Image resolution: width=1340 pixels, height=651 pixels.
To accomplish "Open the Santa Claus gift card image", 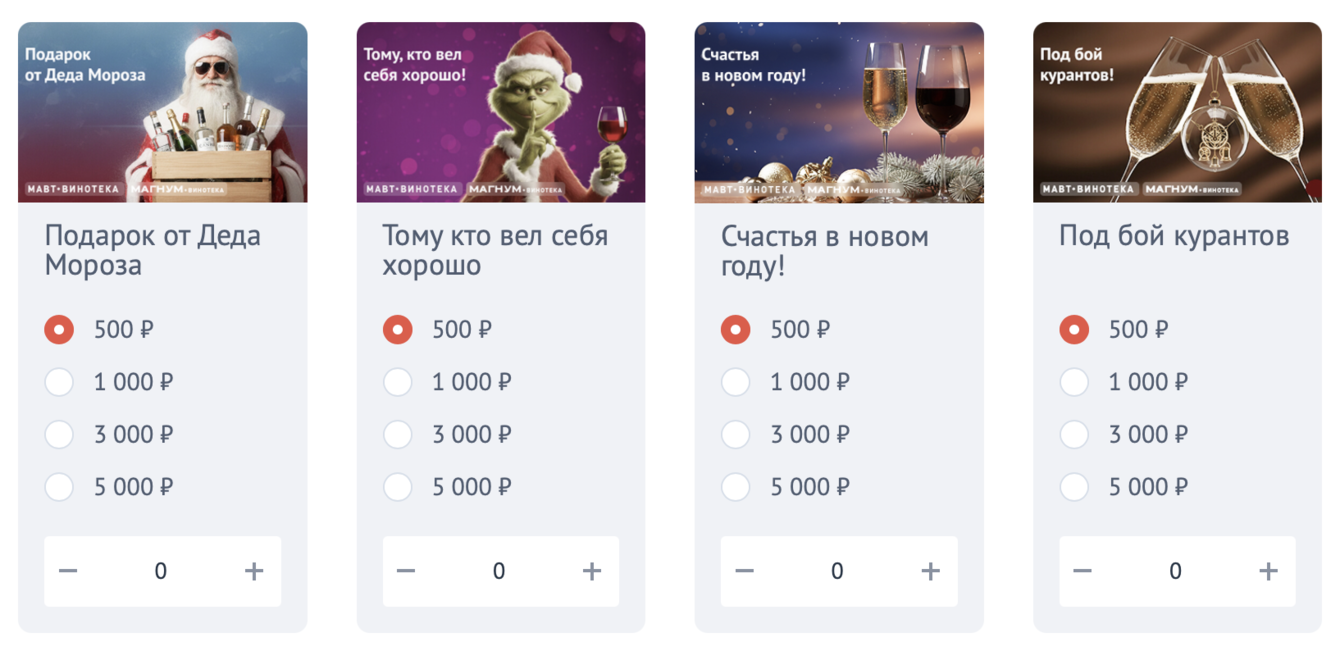I will coord(162,112).
